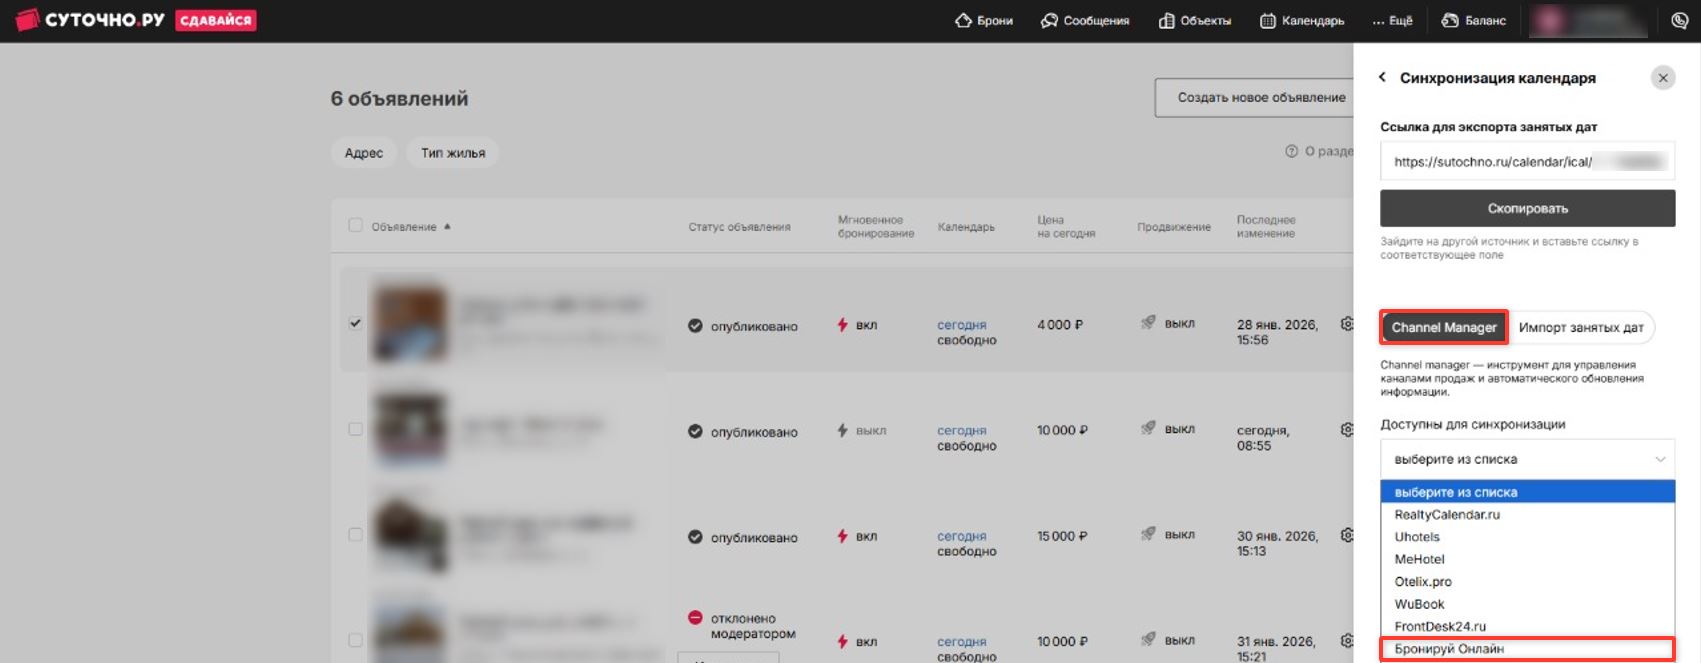Open the Адрес filter dropdown

(x=364, y=153)
